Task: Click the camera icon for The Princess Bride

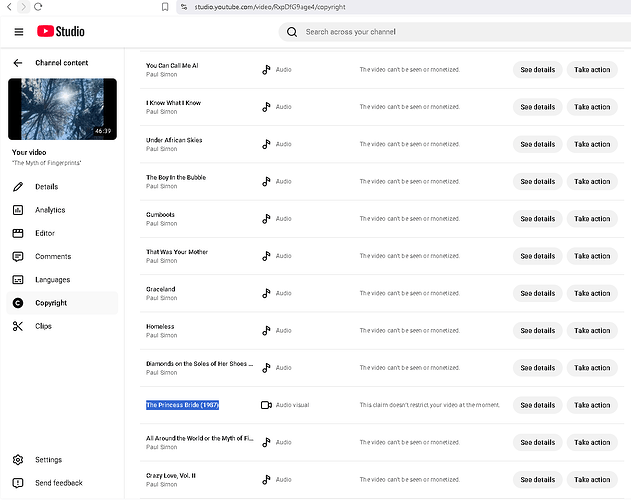Action: [266, 405]
